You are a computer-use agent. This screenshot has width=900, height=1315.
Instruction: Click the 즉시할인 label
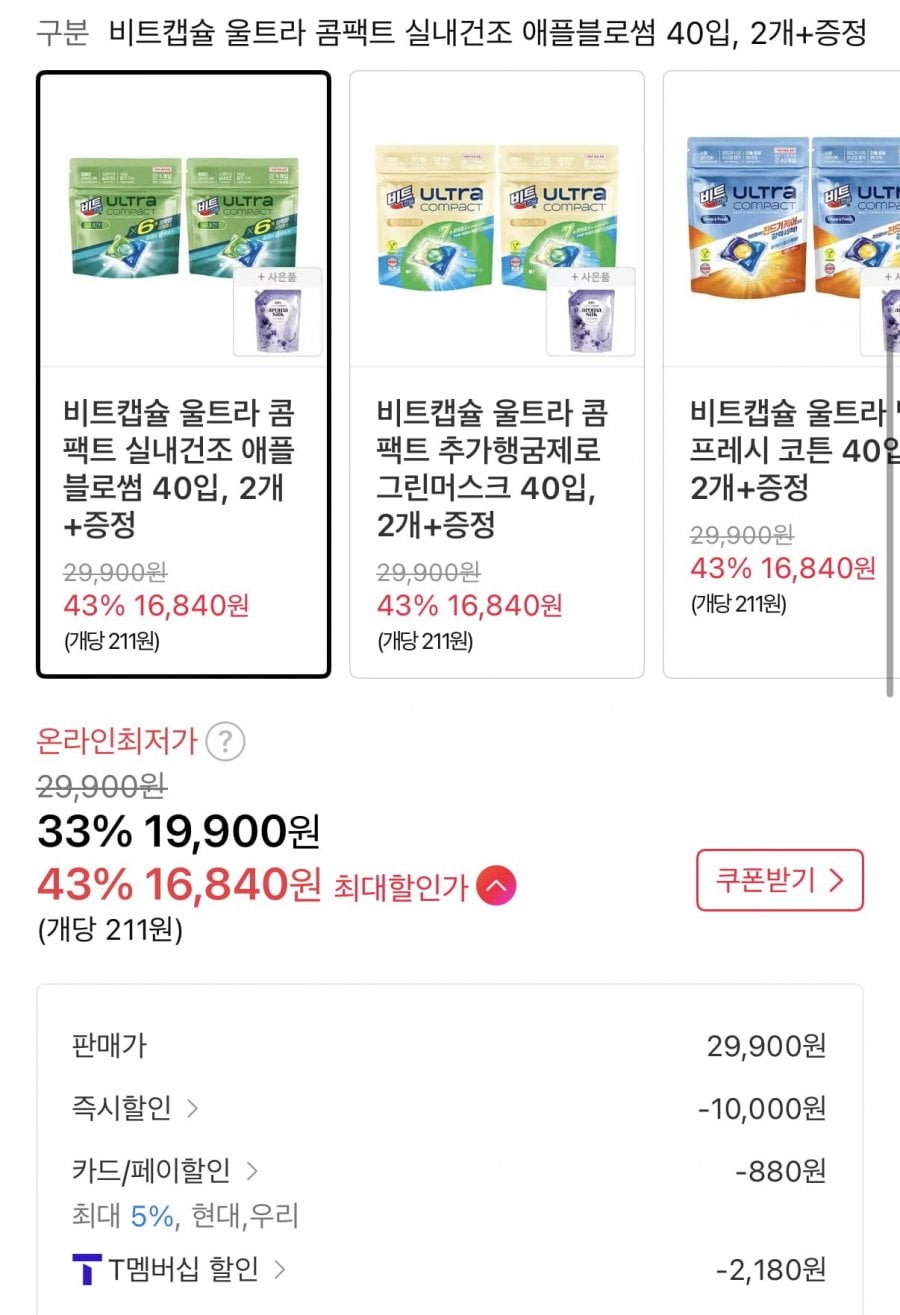coord(121,1108)
